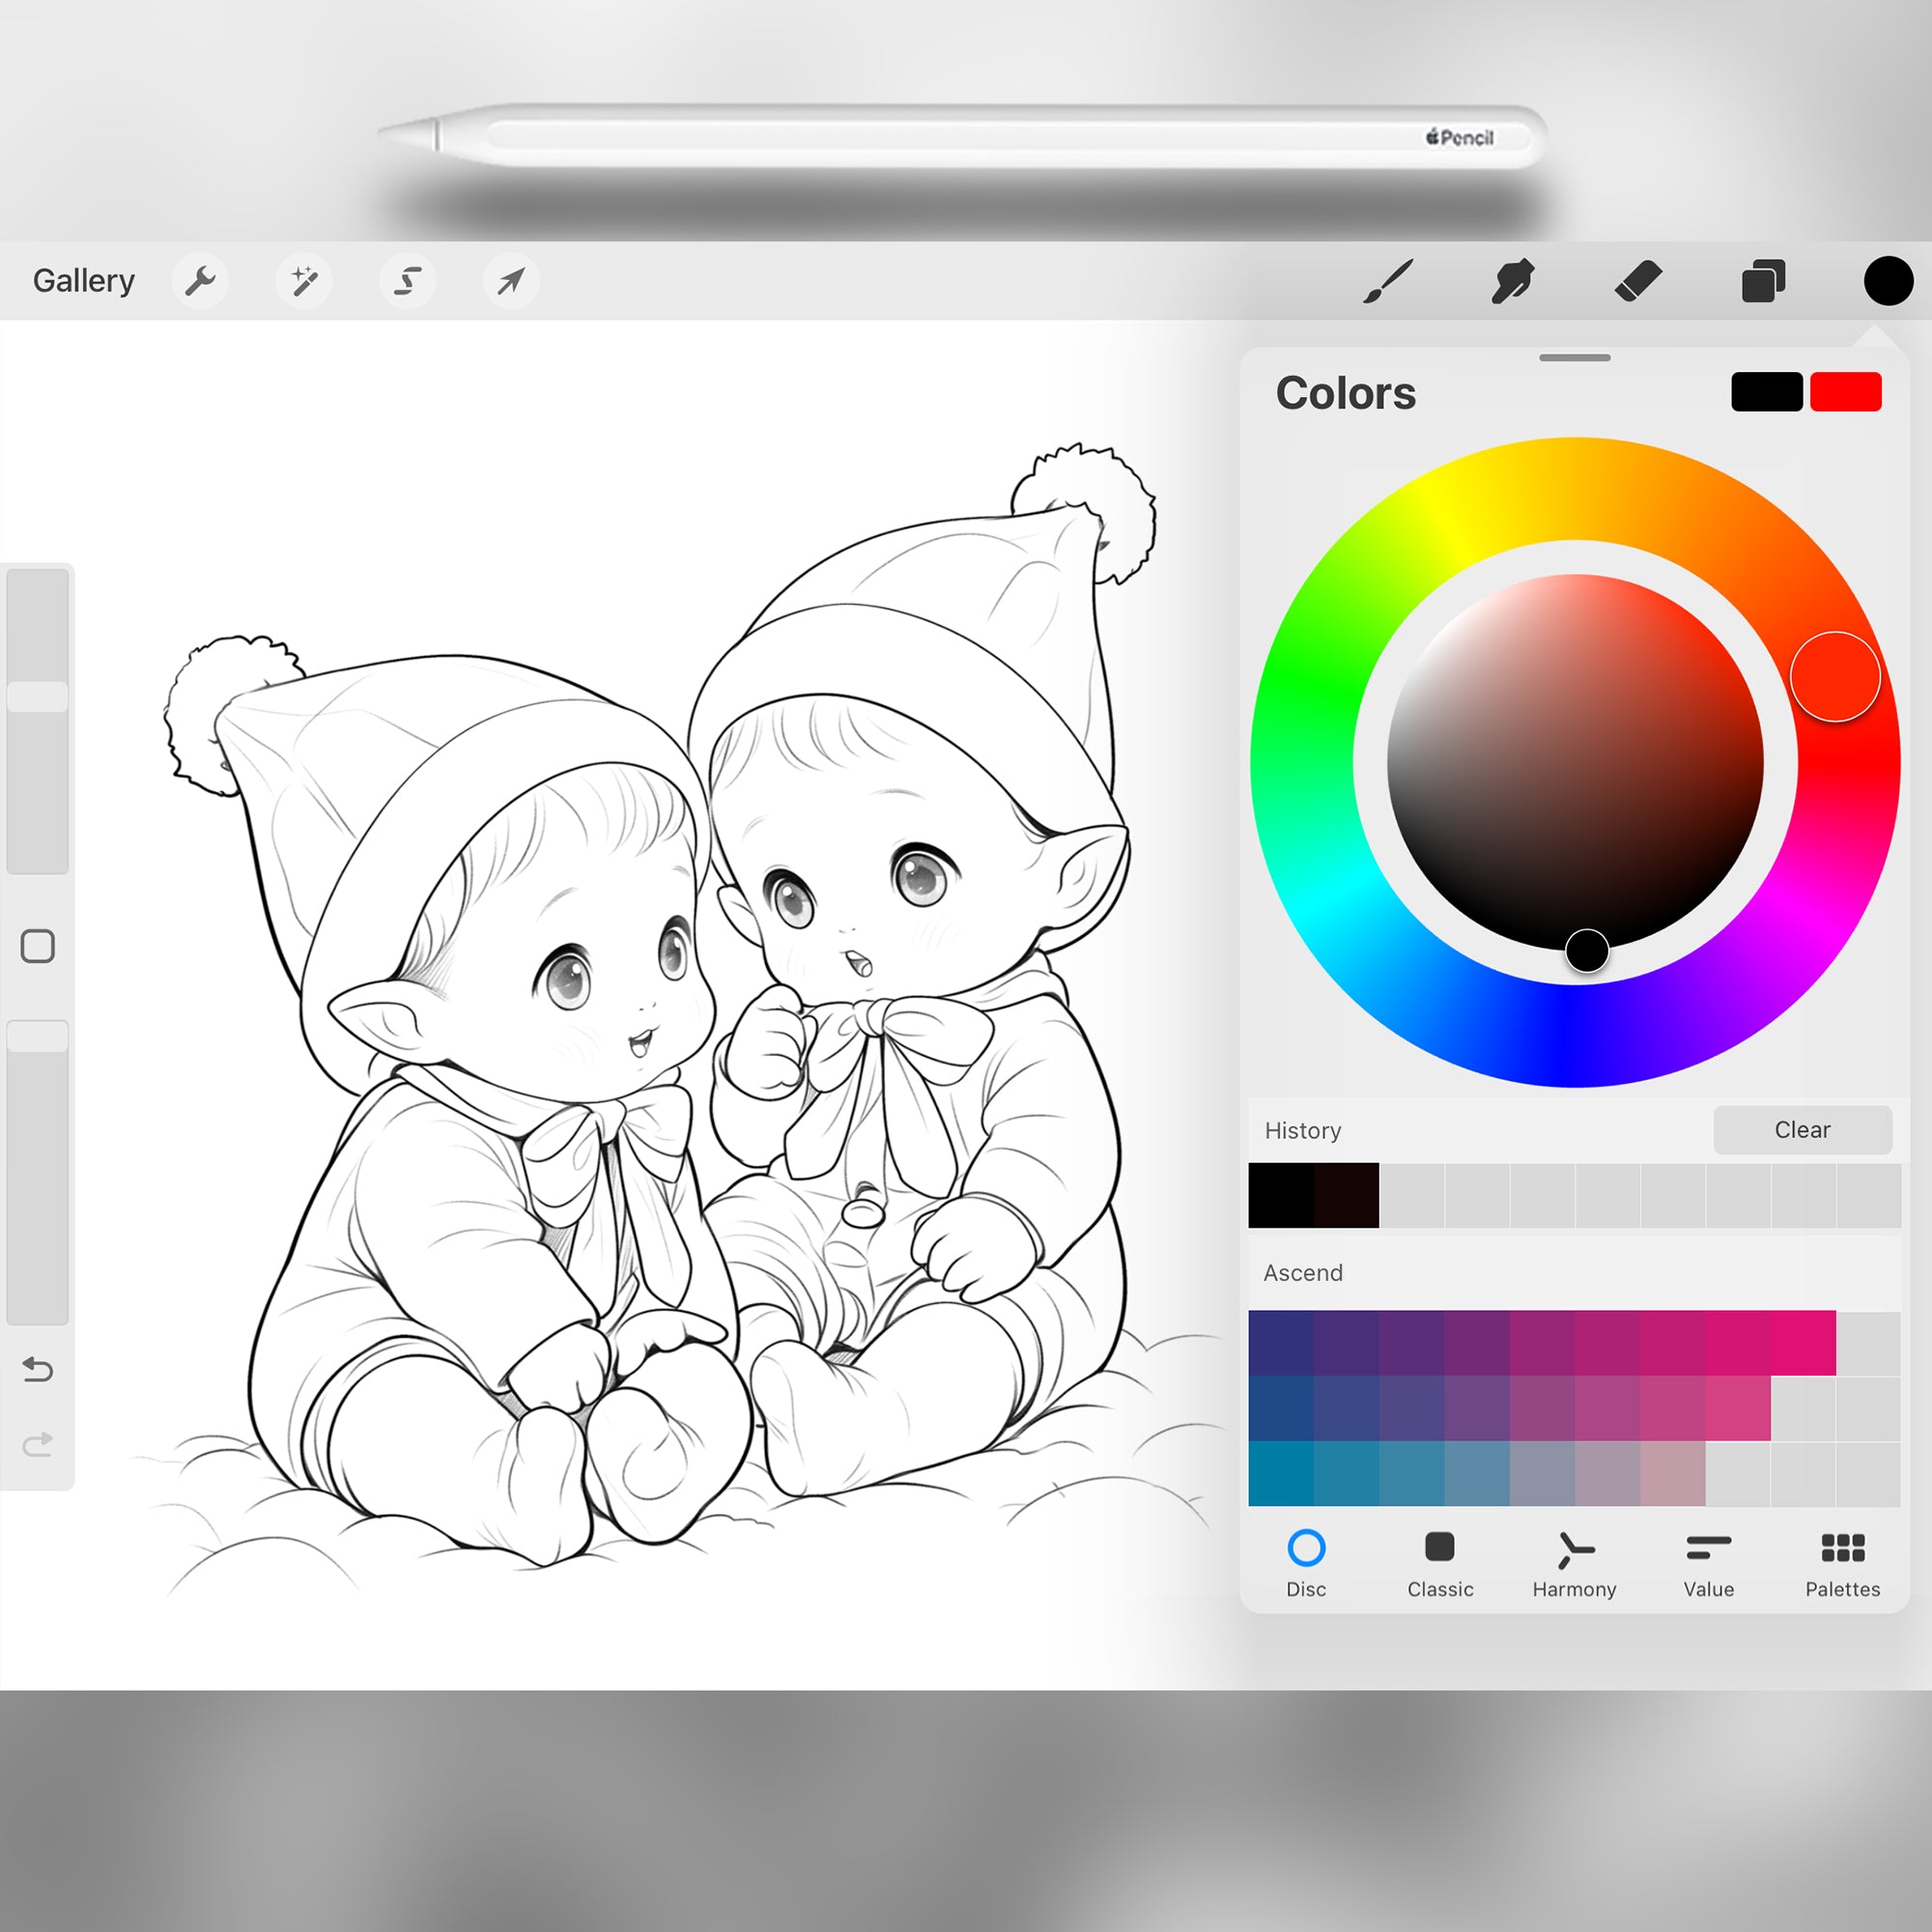The width and height of the screenshot is (1932, 1932).
Task: Tap the Undo arrow in sidebar
Action: coord(38,1369)
